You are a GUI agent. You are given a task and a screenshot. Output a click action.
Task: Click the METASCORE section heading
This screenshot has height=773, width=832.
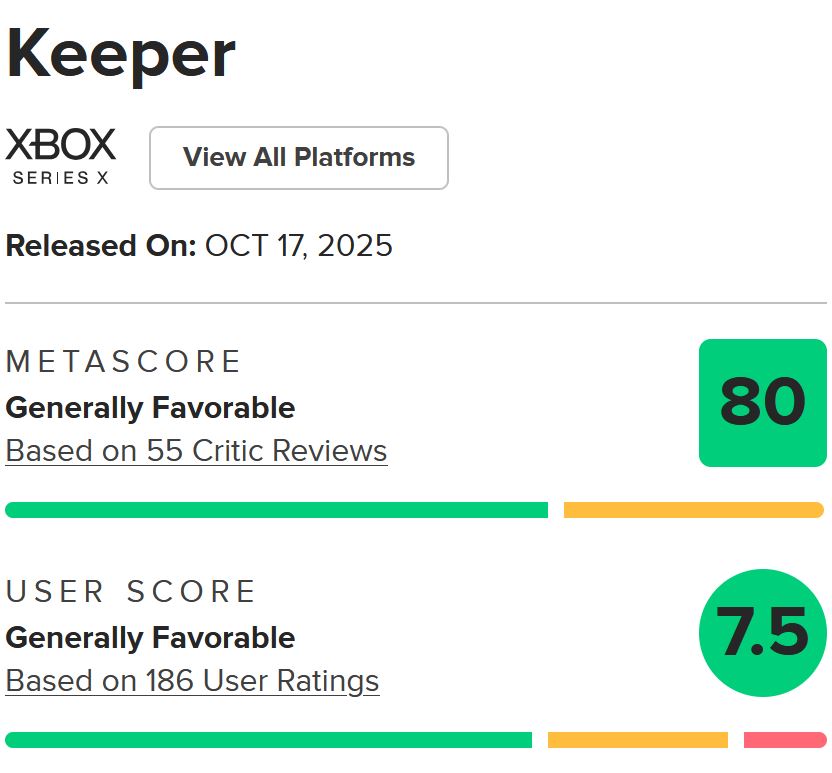(122, 361)
